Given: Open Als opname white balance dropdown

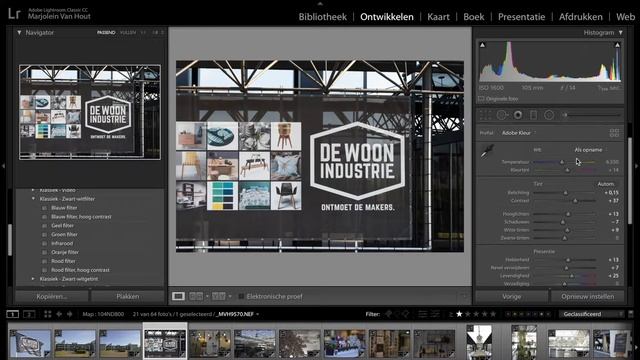Looking at the screenshot, I should click(590, 150).
